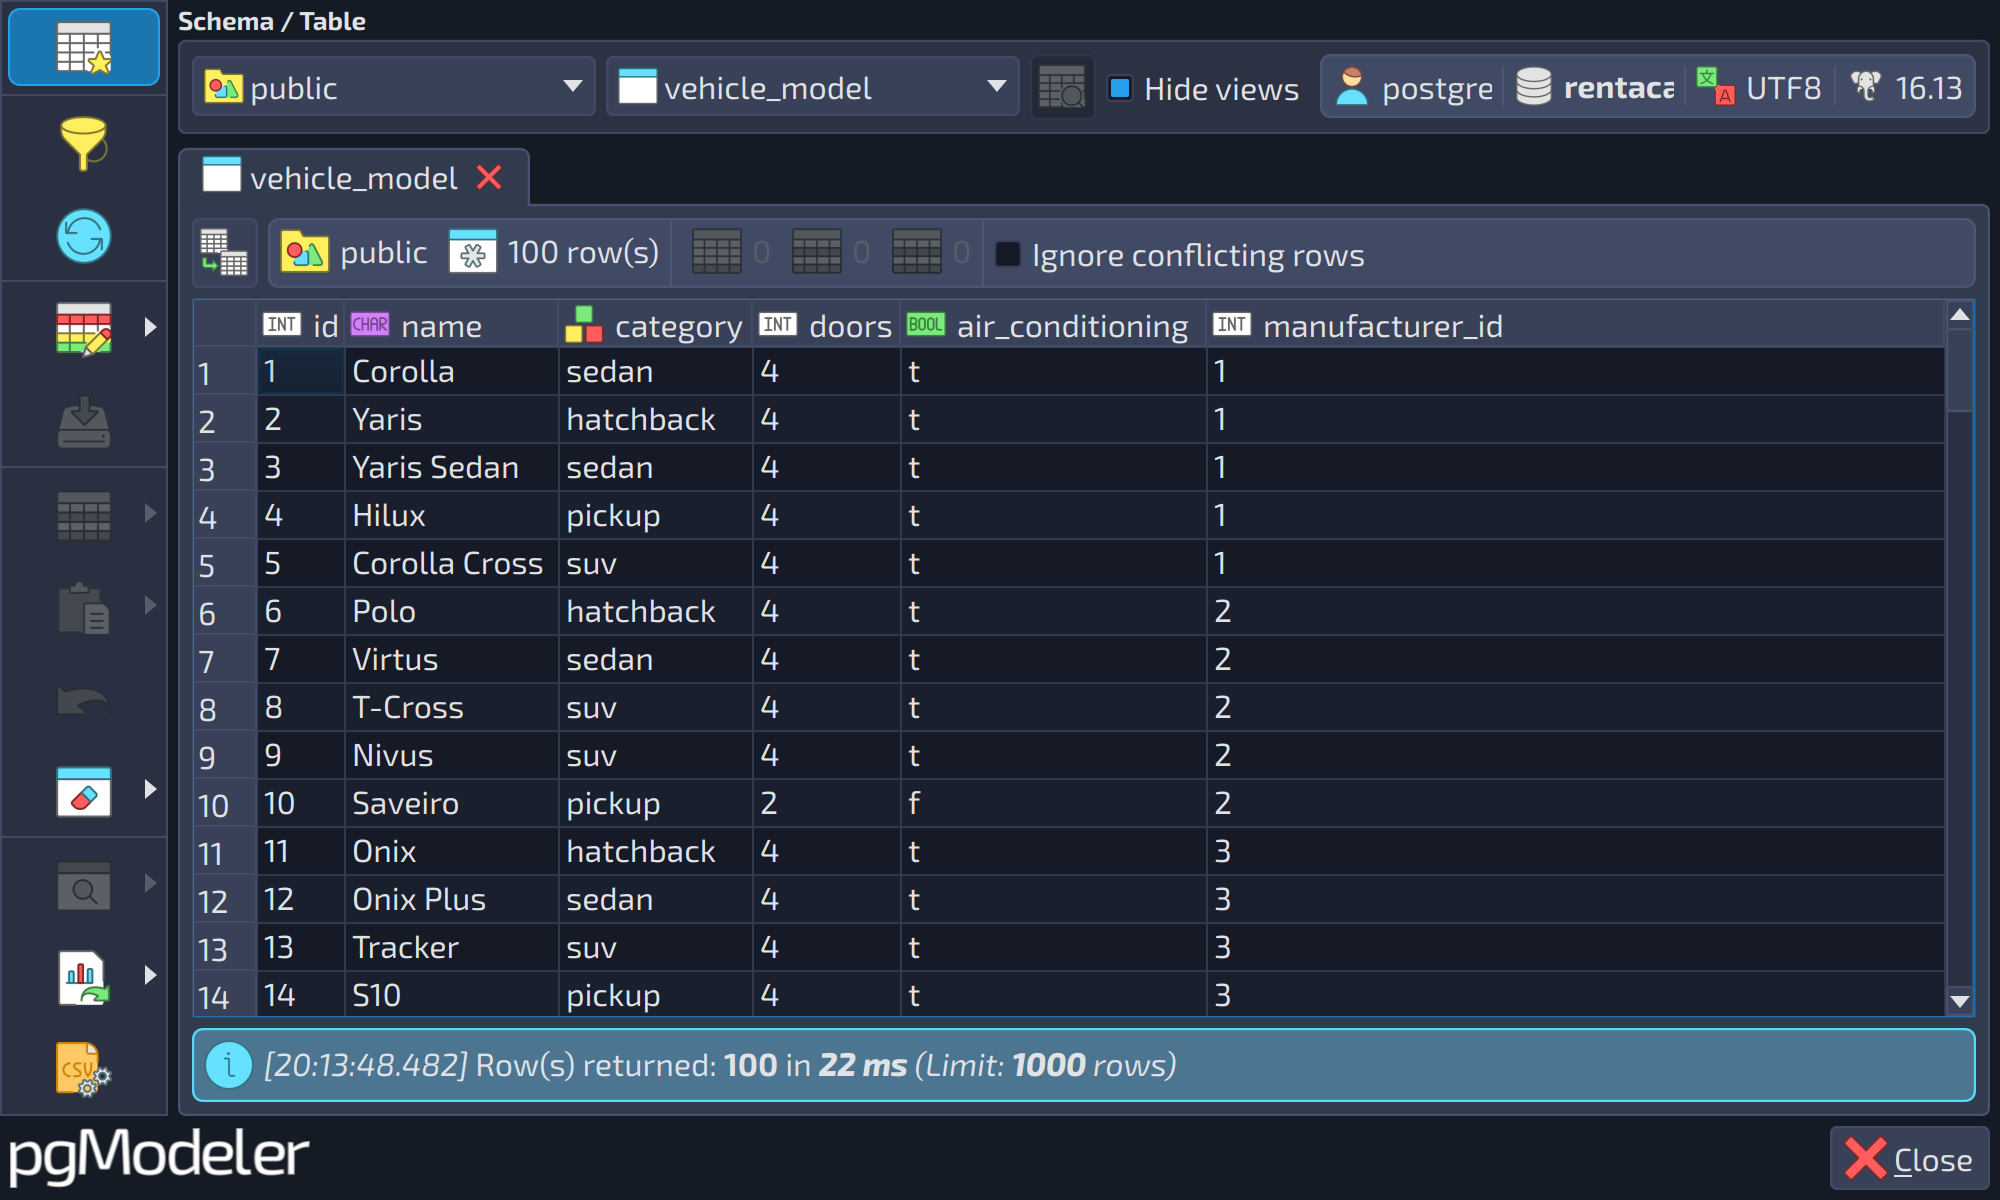Select row header number 14
Image resolution: width=2000 pixels, height=1200 pixels.
click(x=225, y=996)
